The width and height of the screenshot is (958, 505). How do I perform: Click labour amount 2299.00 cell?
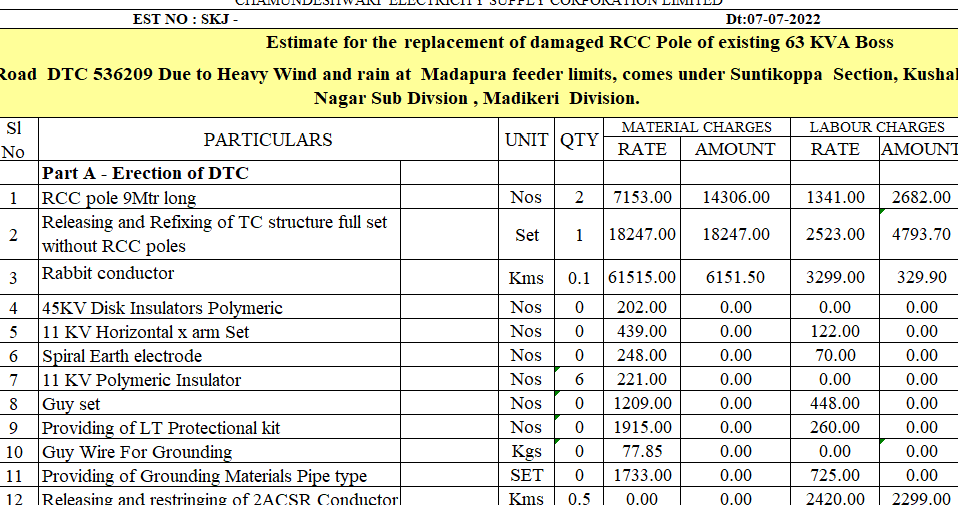coord(920,496)
